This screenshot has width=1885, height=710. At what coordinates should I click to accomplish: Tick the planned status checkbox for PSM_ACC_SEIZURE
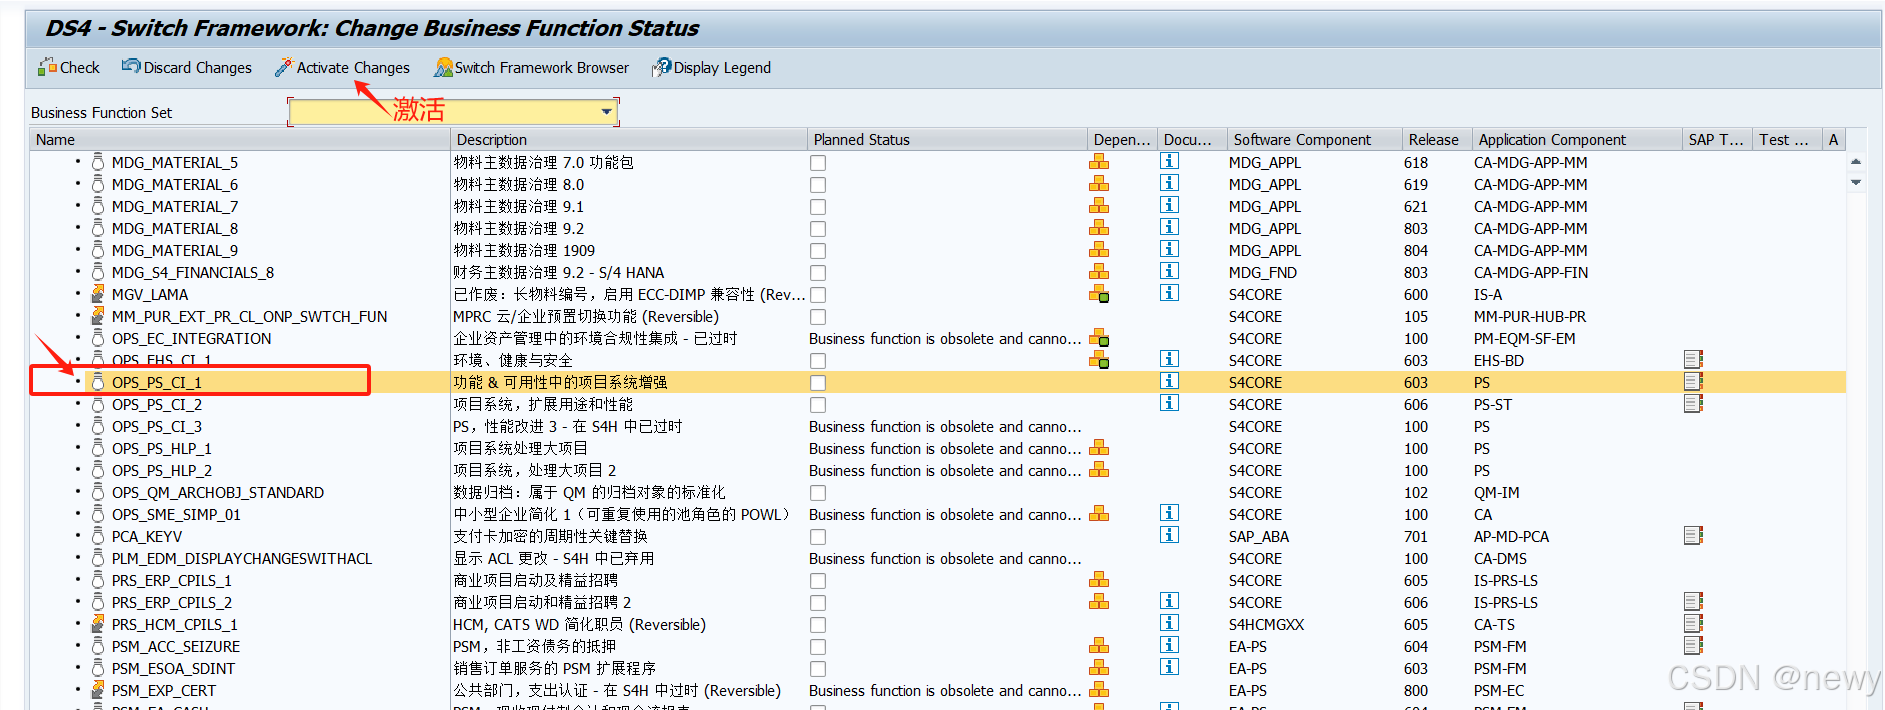(x=818, y=647)
